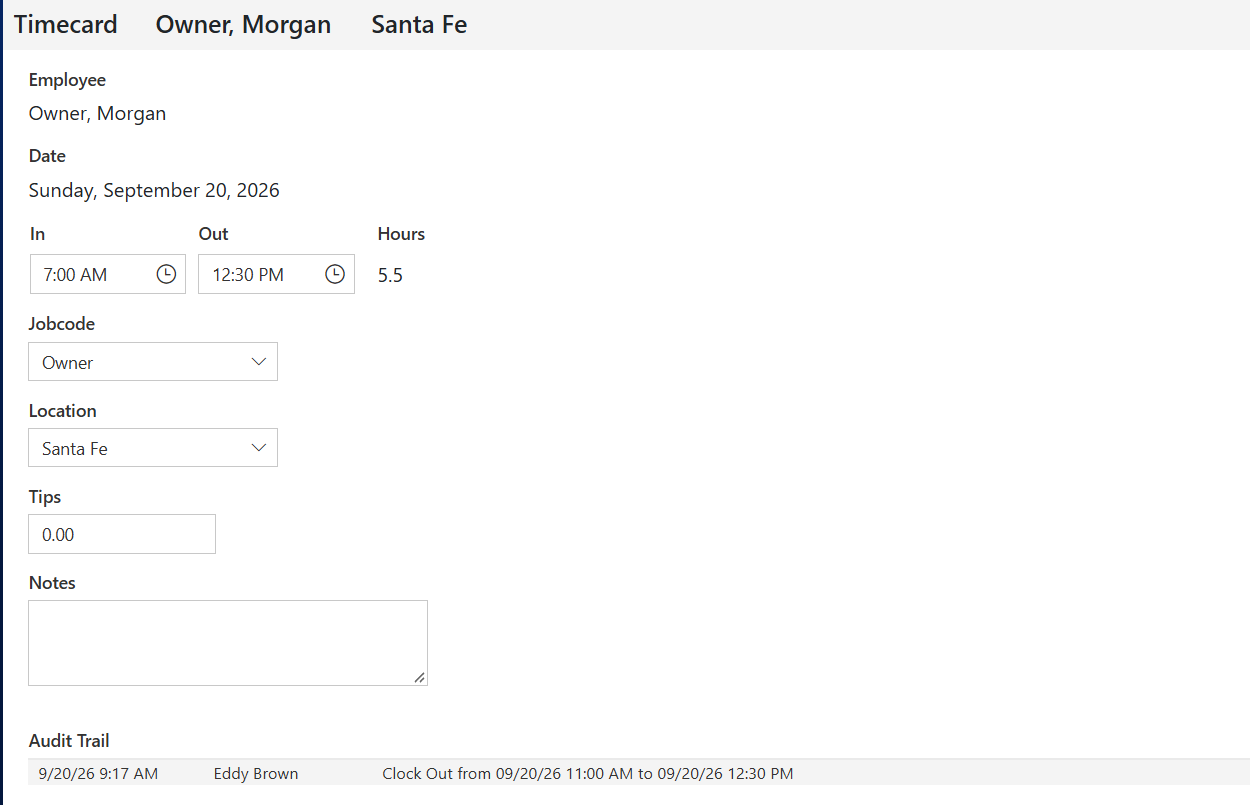Viewport: 1250px width, 805px height.
Task: Select the Eddy Brown audit trail row
Action: pyautogui.click(x=639, y=773)
